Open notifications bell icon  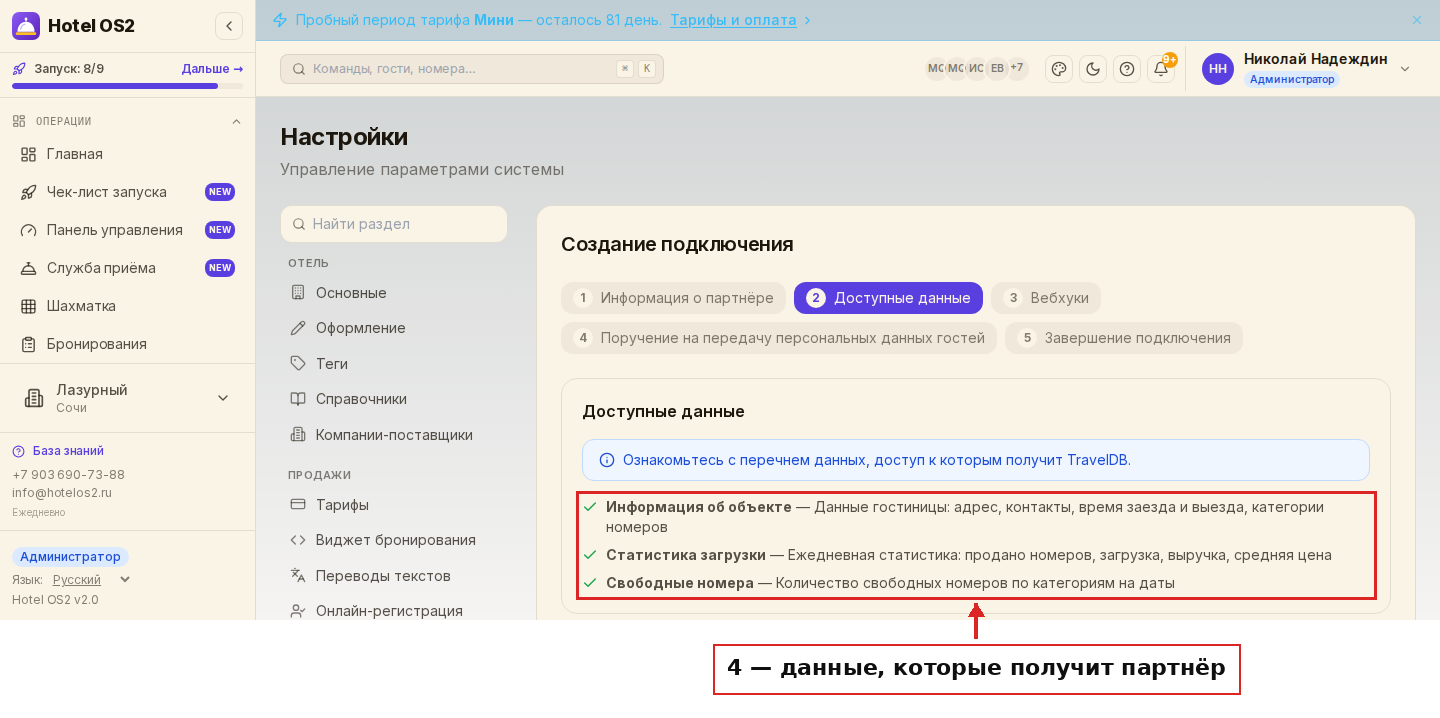point(1161,69)
